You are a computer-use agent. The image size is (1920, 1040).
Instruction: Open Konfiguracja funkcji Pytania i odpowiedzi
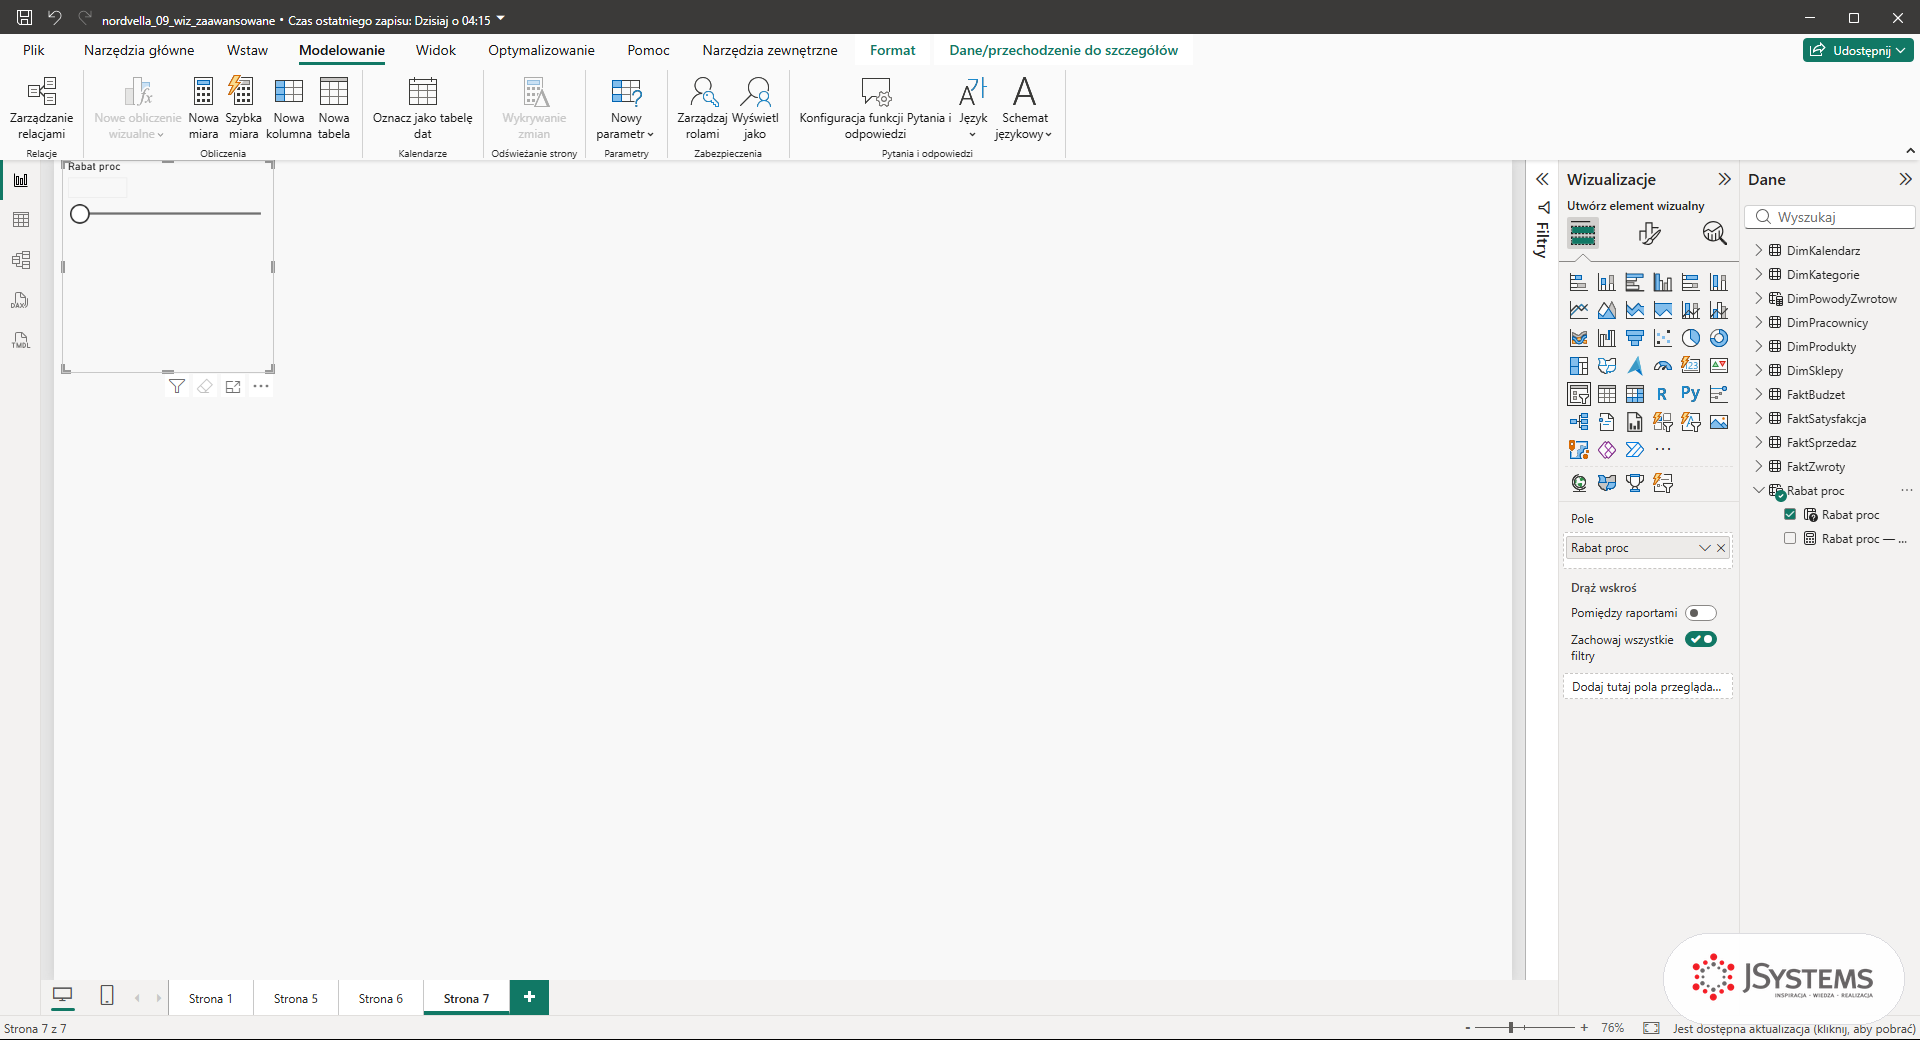(875, 108)
